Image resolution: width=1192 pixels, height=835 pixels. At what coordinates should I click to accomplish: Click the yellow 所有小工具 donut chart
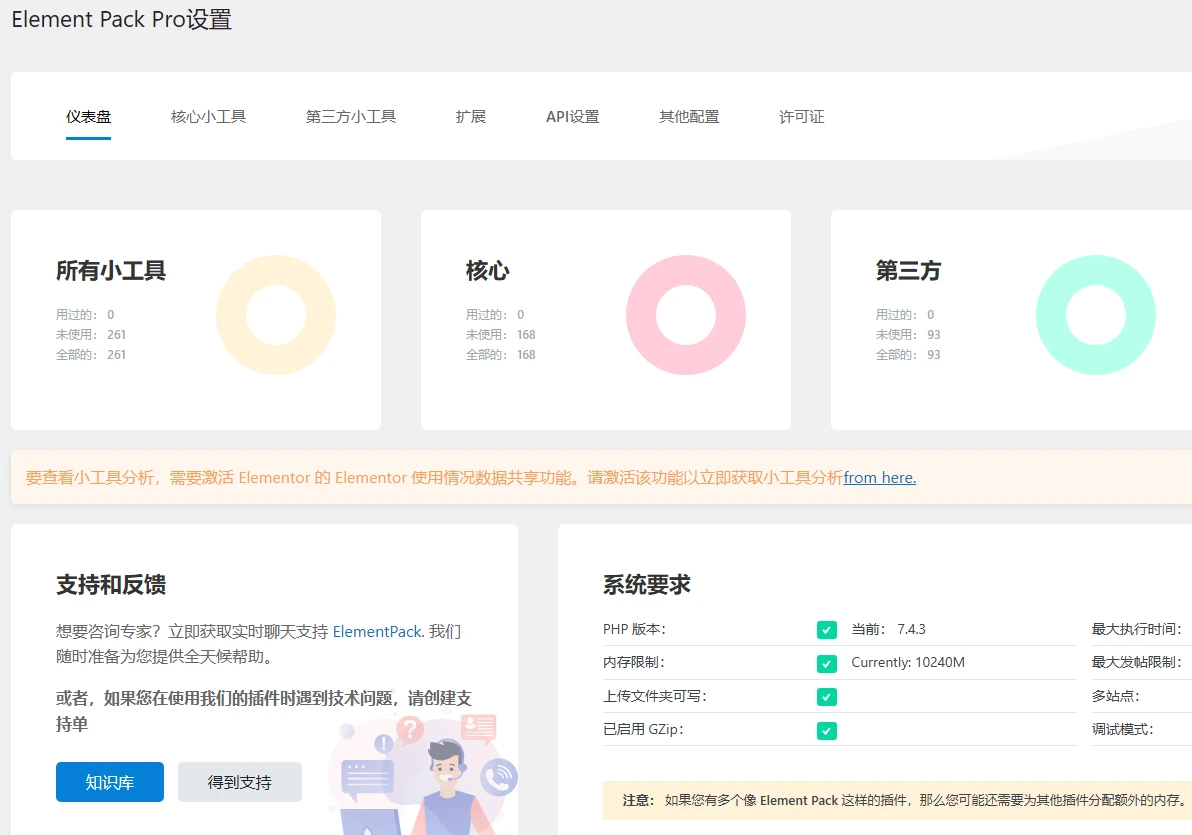[x=275, y=315]
